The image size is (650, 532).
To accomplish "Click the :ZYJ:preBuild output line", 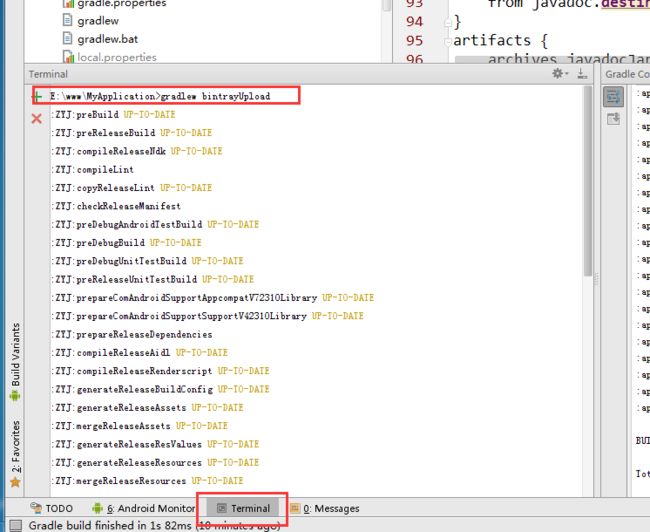I will click(113, 114).
